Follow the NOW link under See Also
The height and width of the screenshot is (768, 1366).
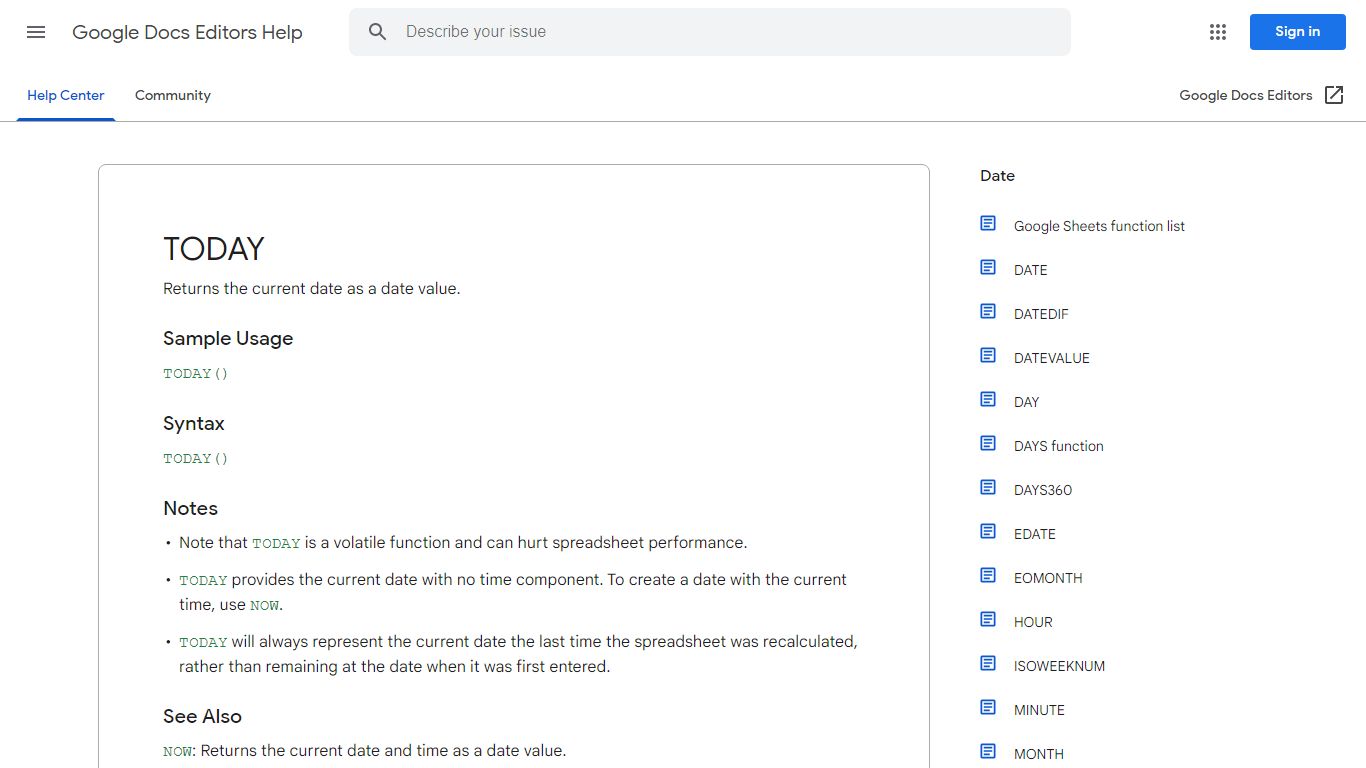177,751
